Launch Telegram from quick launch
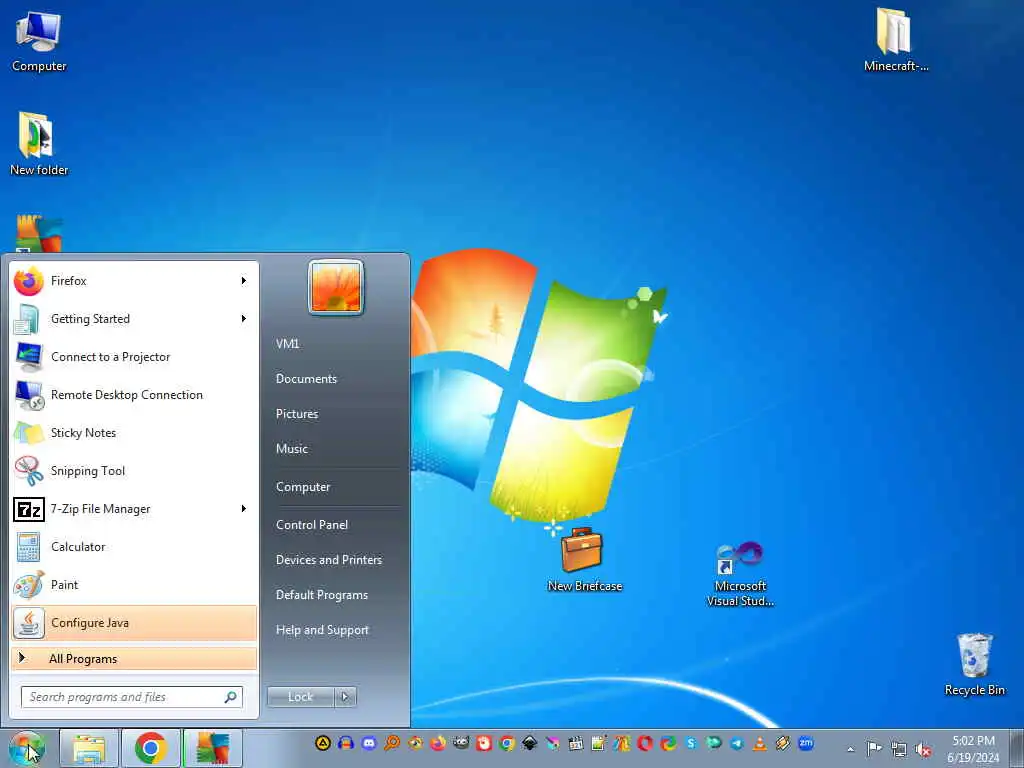Viewport: 1024px width, 768px height. coord(737,743)
